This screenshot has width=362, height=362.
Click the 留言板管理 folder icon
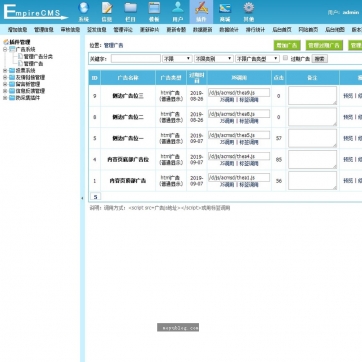point(12,84)
